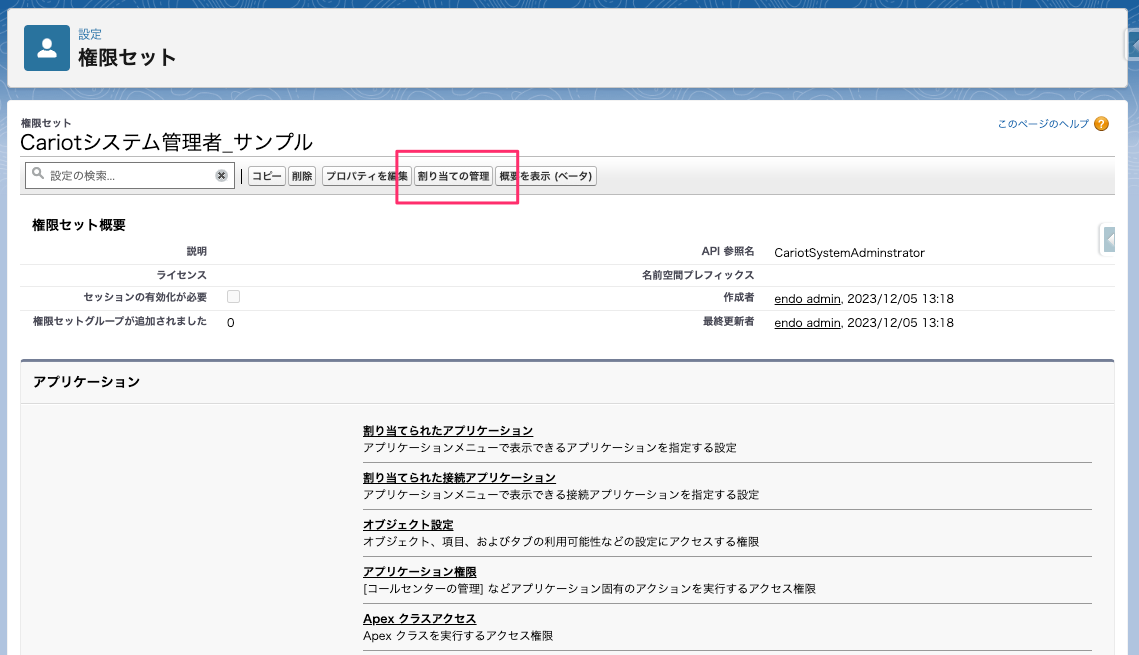Image resolution: width=1139 pixels, height=655 pixels.
Task: Click the コピー button
Action: tap(267, 176)
